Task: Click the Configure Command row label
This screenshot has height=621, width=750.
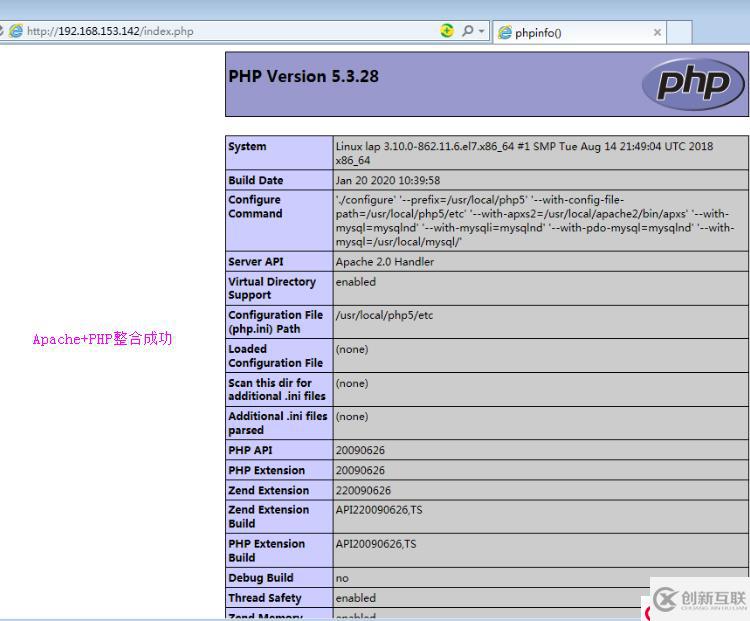Action: (x=255, y=207)
